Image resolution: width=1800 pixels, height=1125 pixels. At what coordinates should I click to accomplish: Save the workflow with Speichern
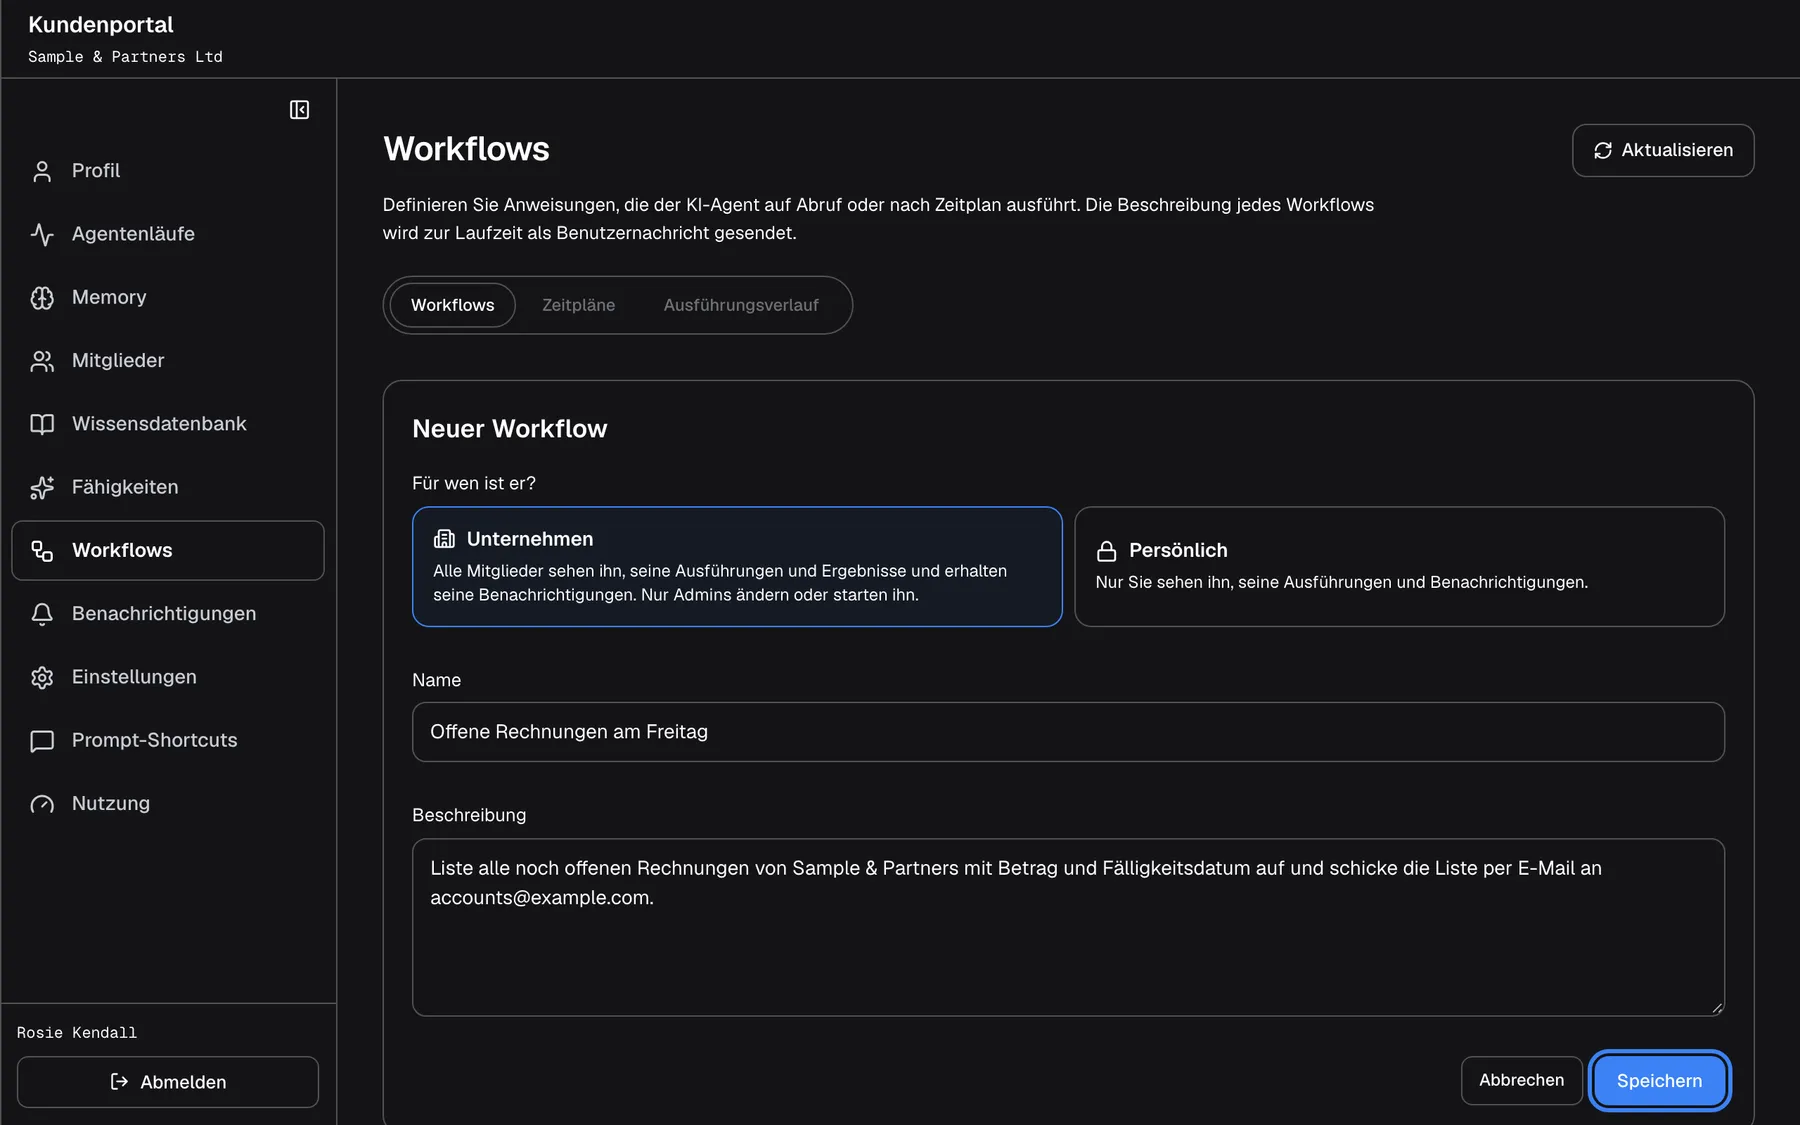pos(1659,1080)
